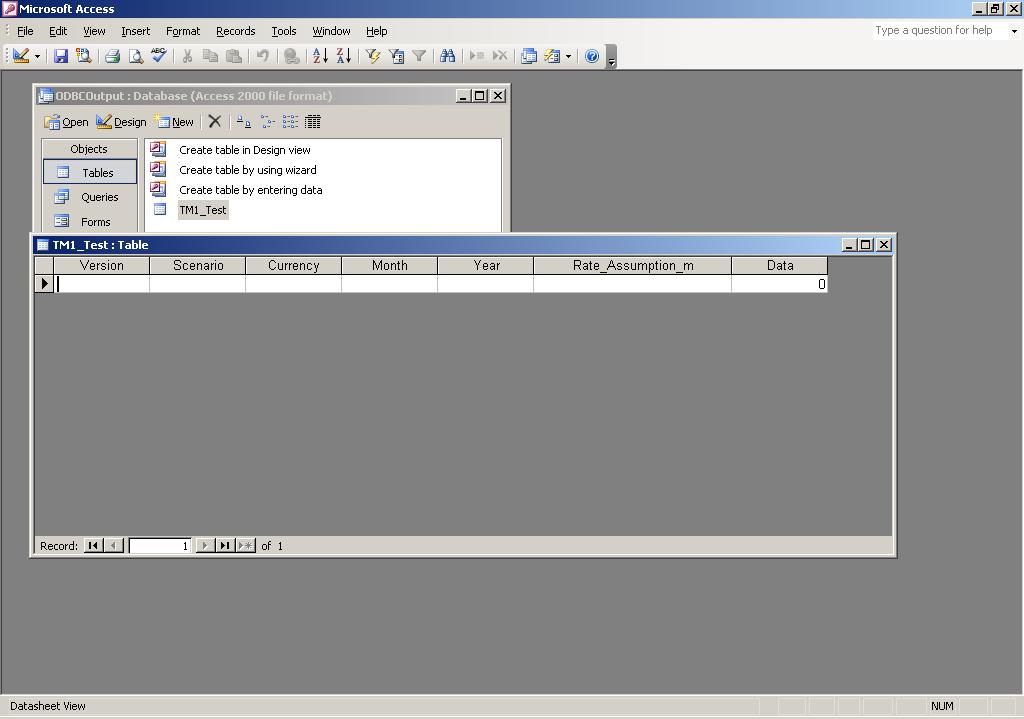1024x719 pixels.
Task: Click New in the database window toolbar
Action: [x=174, y=121]
